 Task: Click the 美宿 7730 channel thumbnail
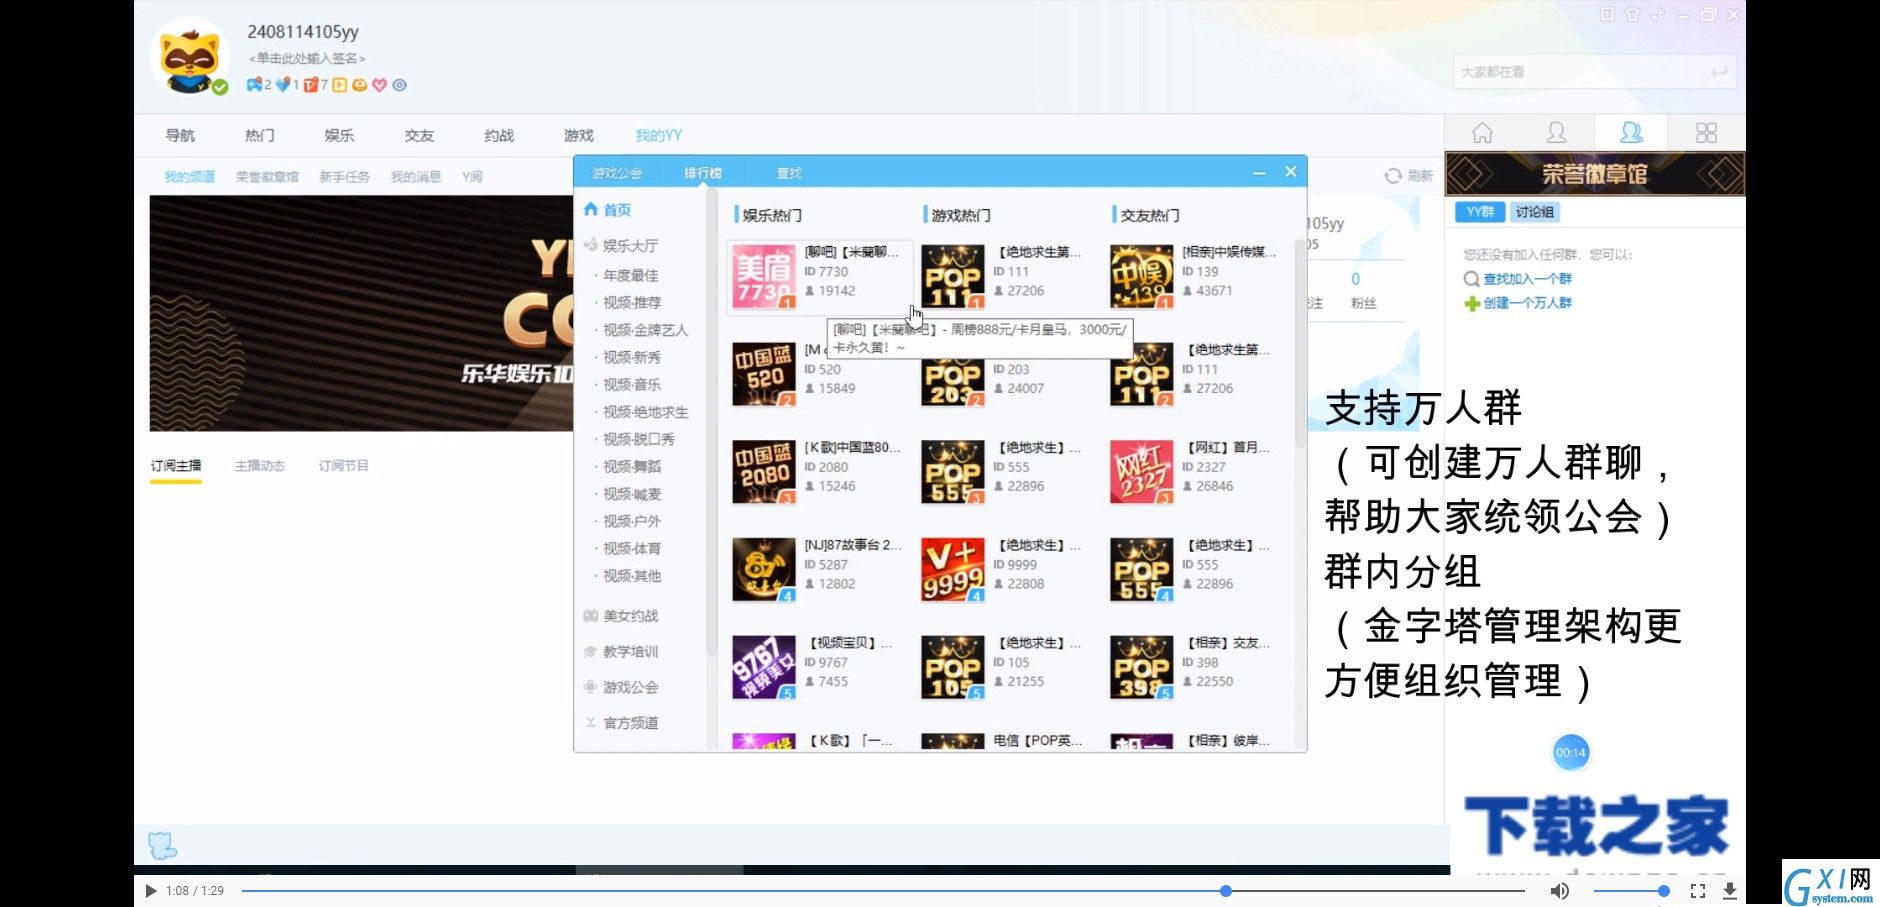763,275
